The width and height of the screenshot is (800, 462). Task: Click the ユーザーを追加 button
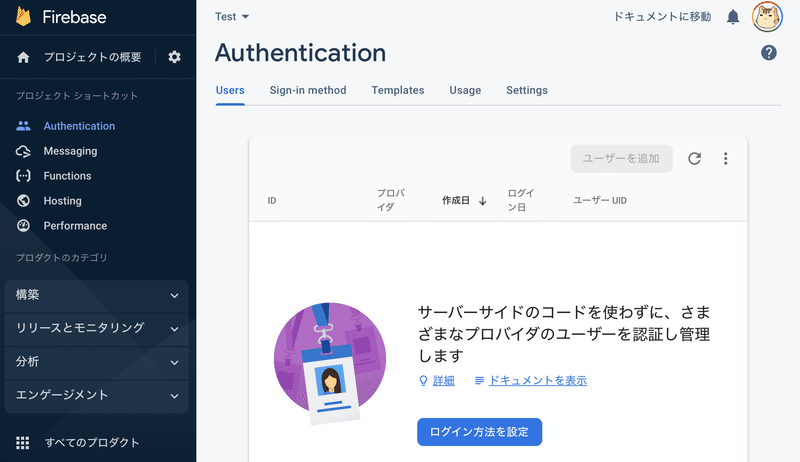click(x=621, y=159)
